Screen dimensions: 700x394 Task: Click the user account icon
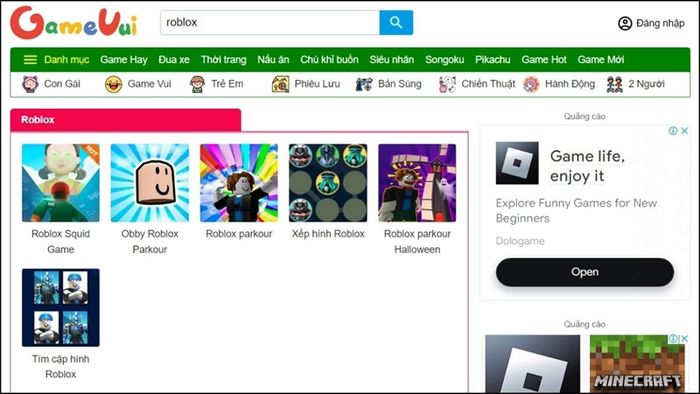(625, 23)
